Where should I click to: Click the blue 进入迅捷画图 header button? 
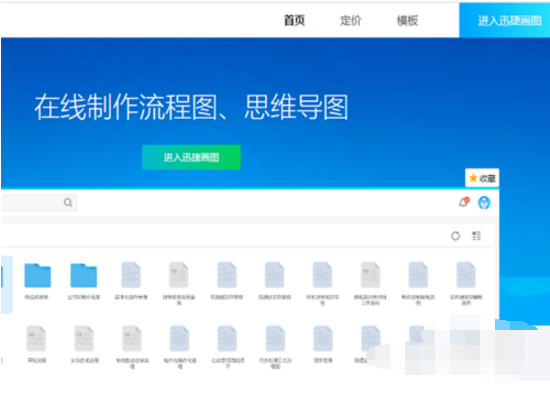coord(504,20)
